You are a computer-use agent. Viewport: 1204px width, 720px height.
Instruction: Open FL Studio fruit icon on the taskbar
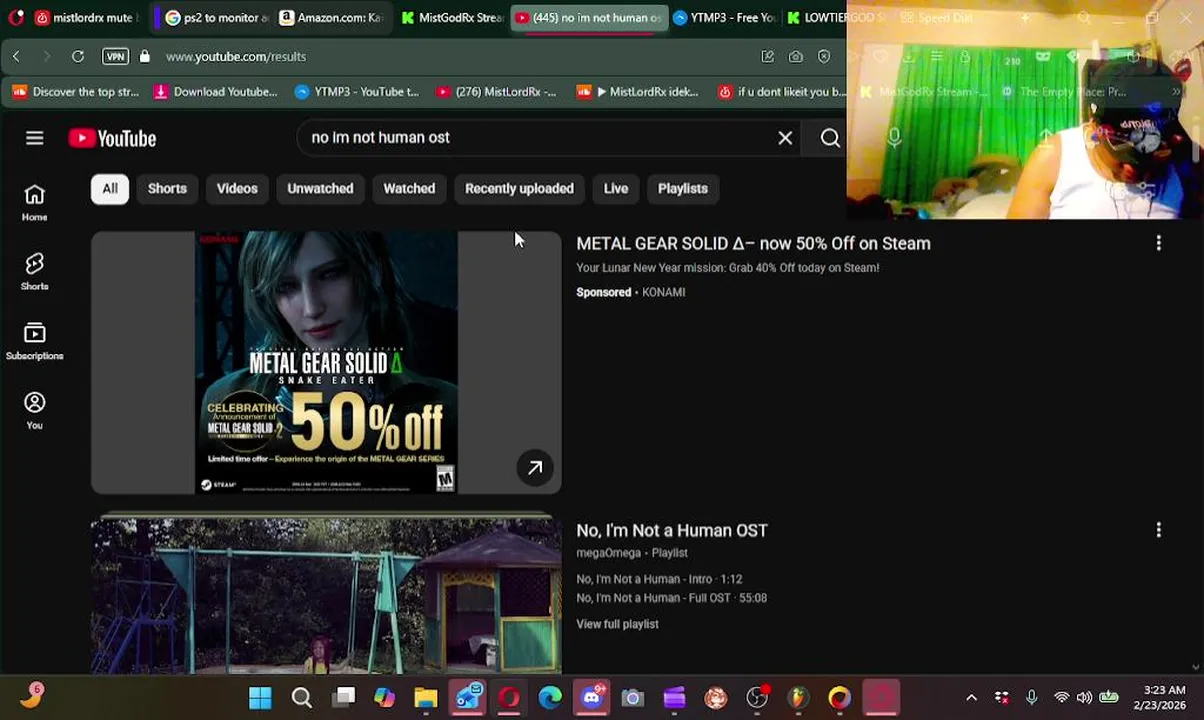pyautogui.click(x=798, y=698)
